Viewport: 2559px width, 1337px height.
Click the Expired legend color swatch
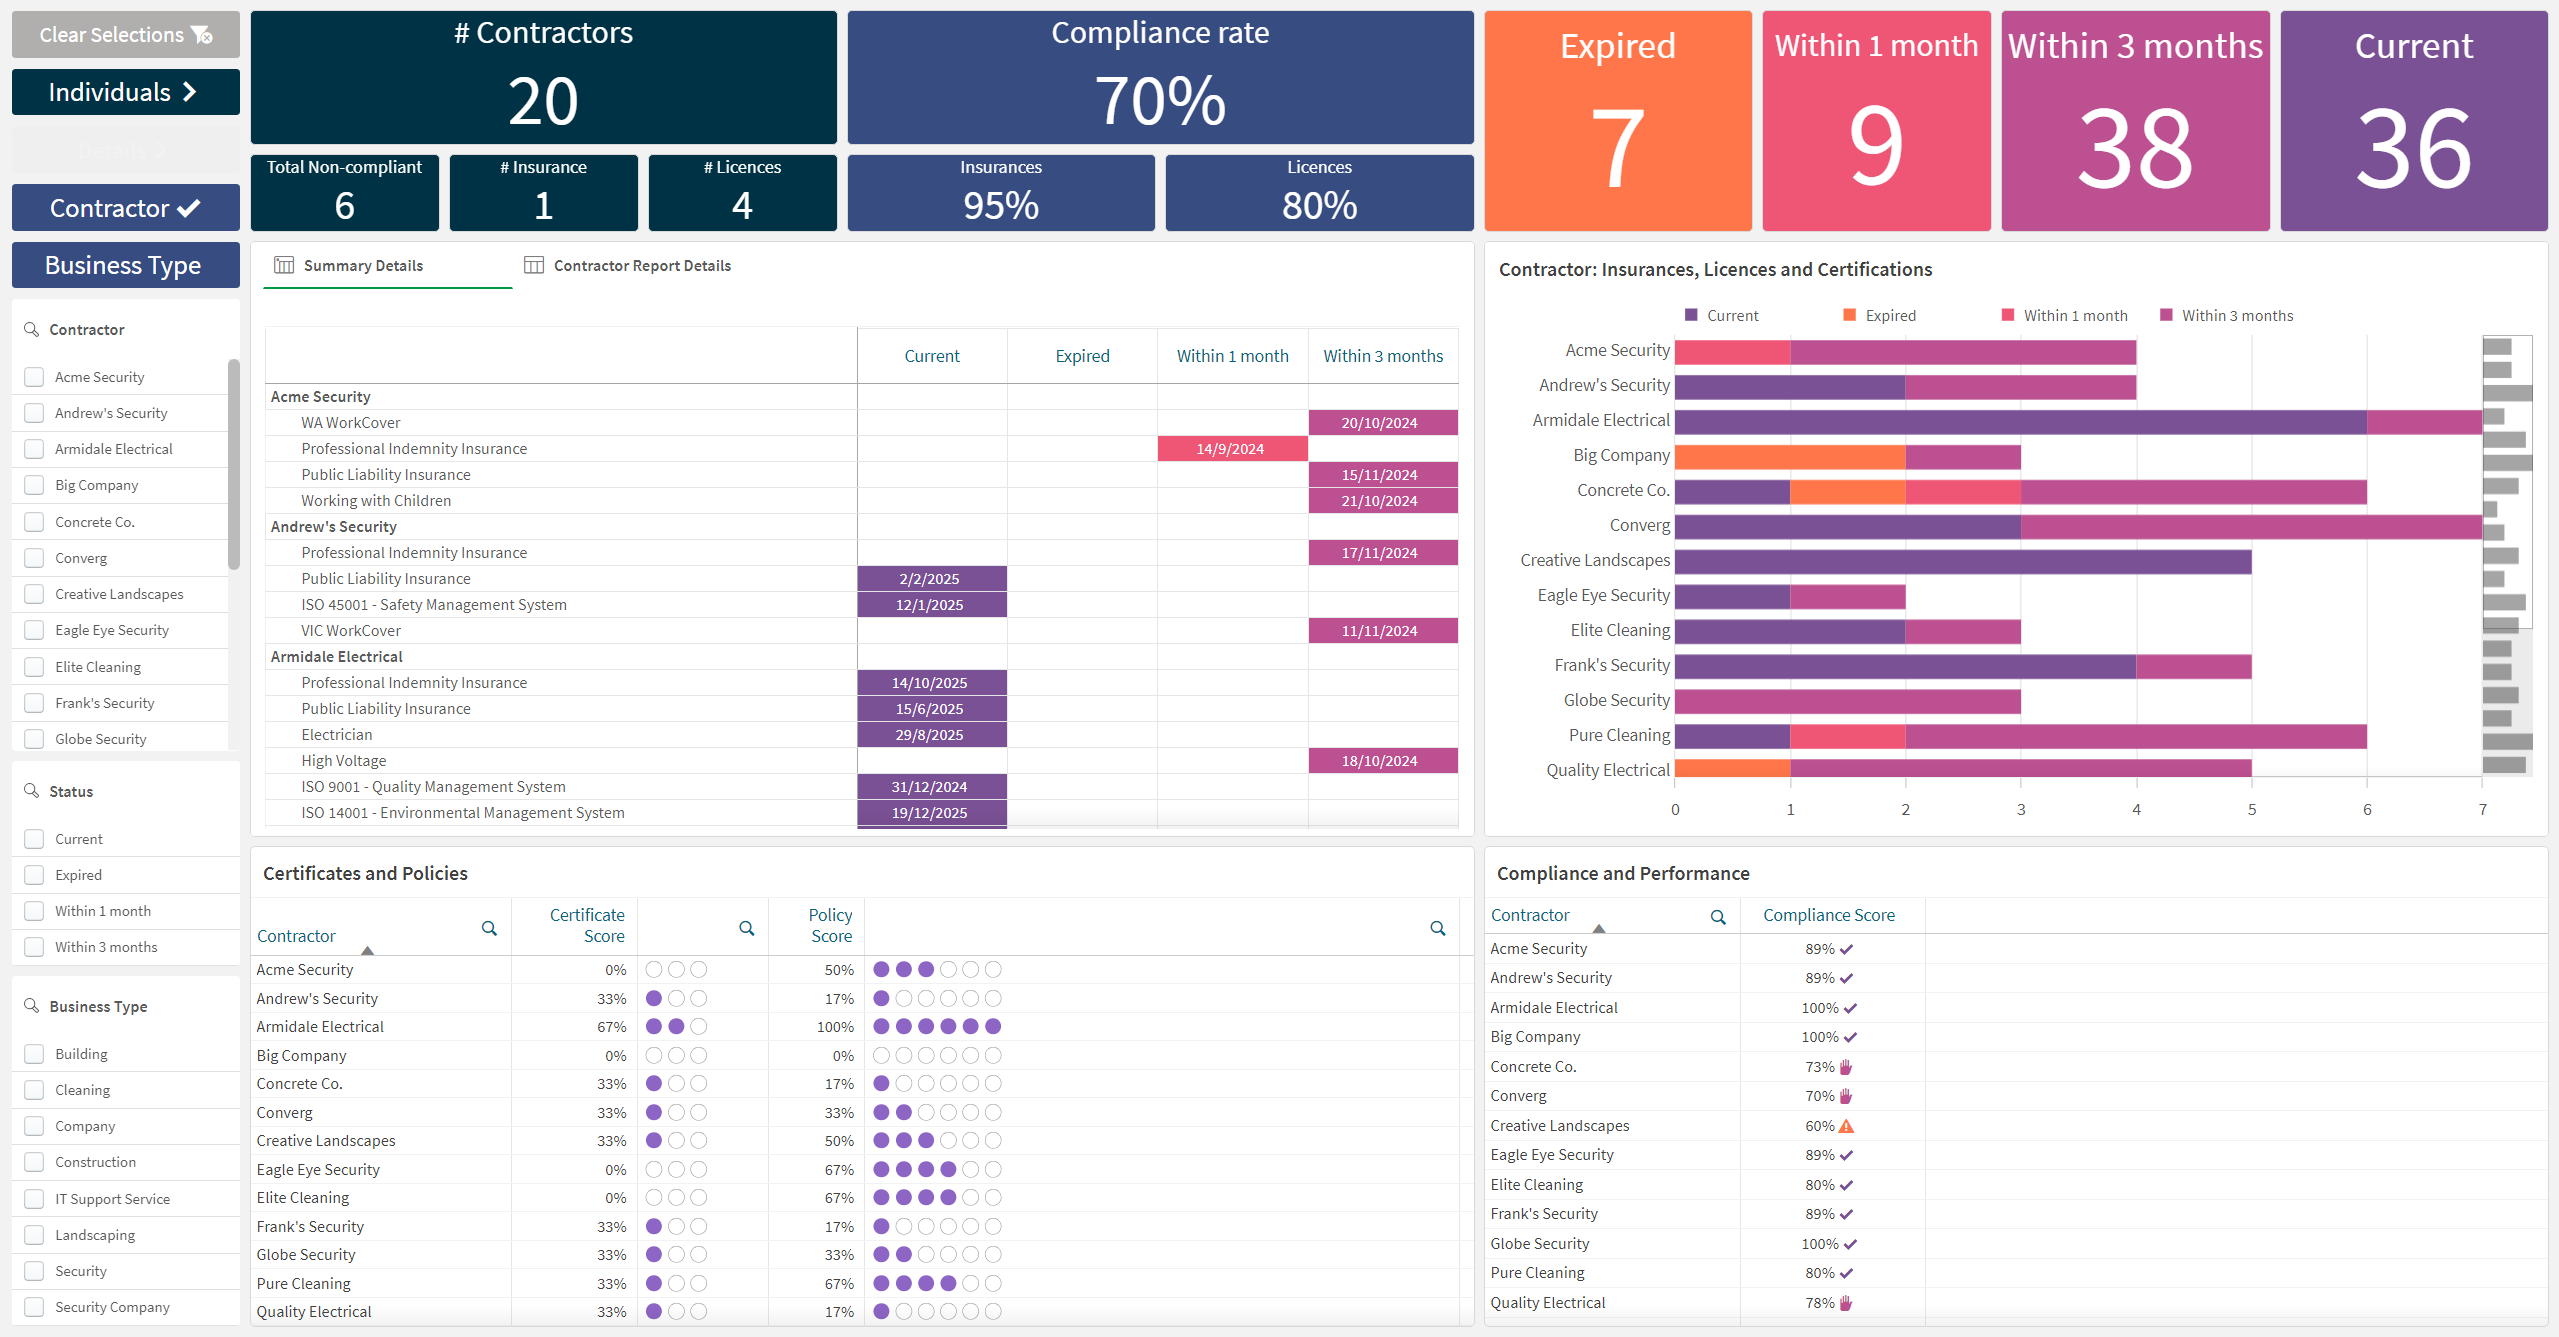1850,315
